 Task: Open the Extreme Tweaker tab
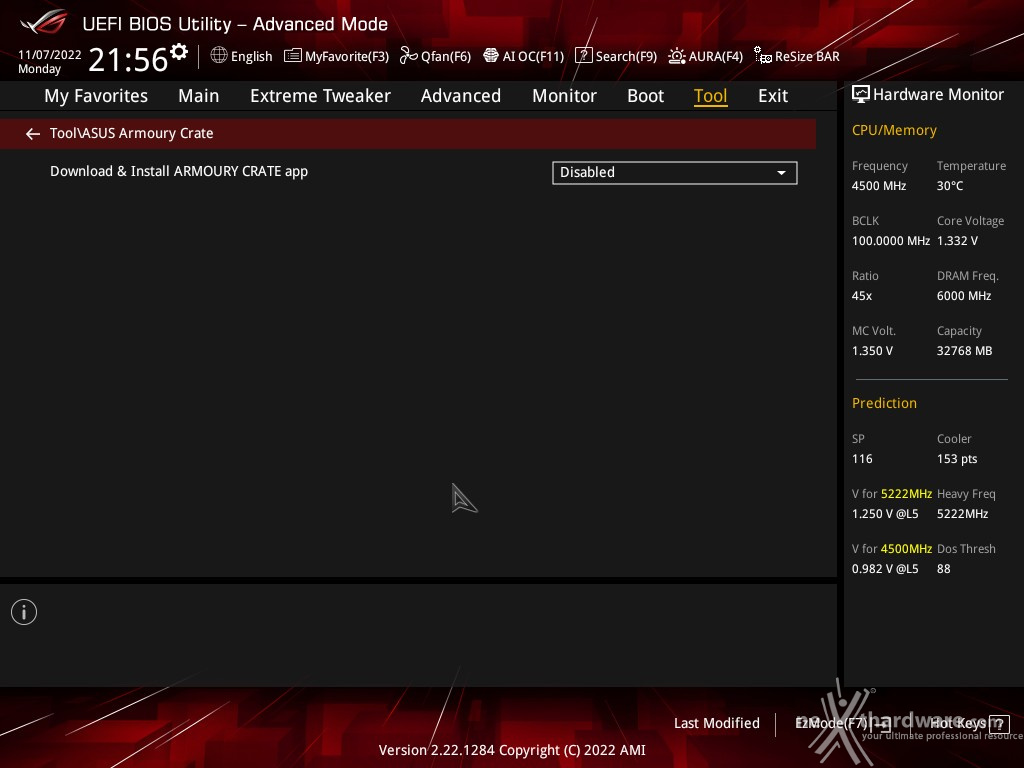coord(320,96)
